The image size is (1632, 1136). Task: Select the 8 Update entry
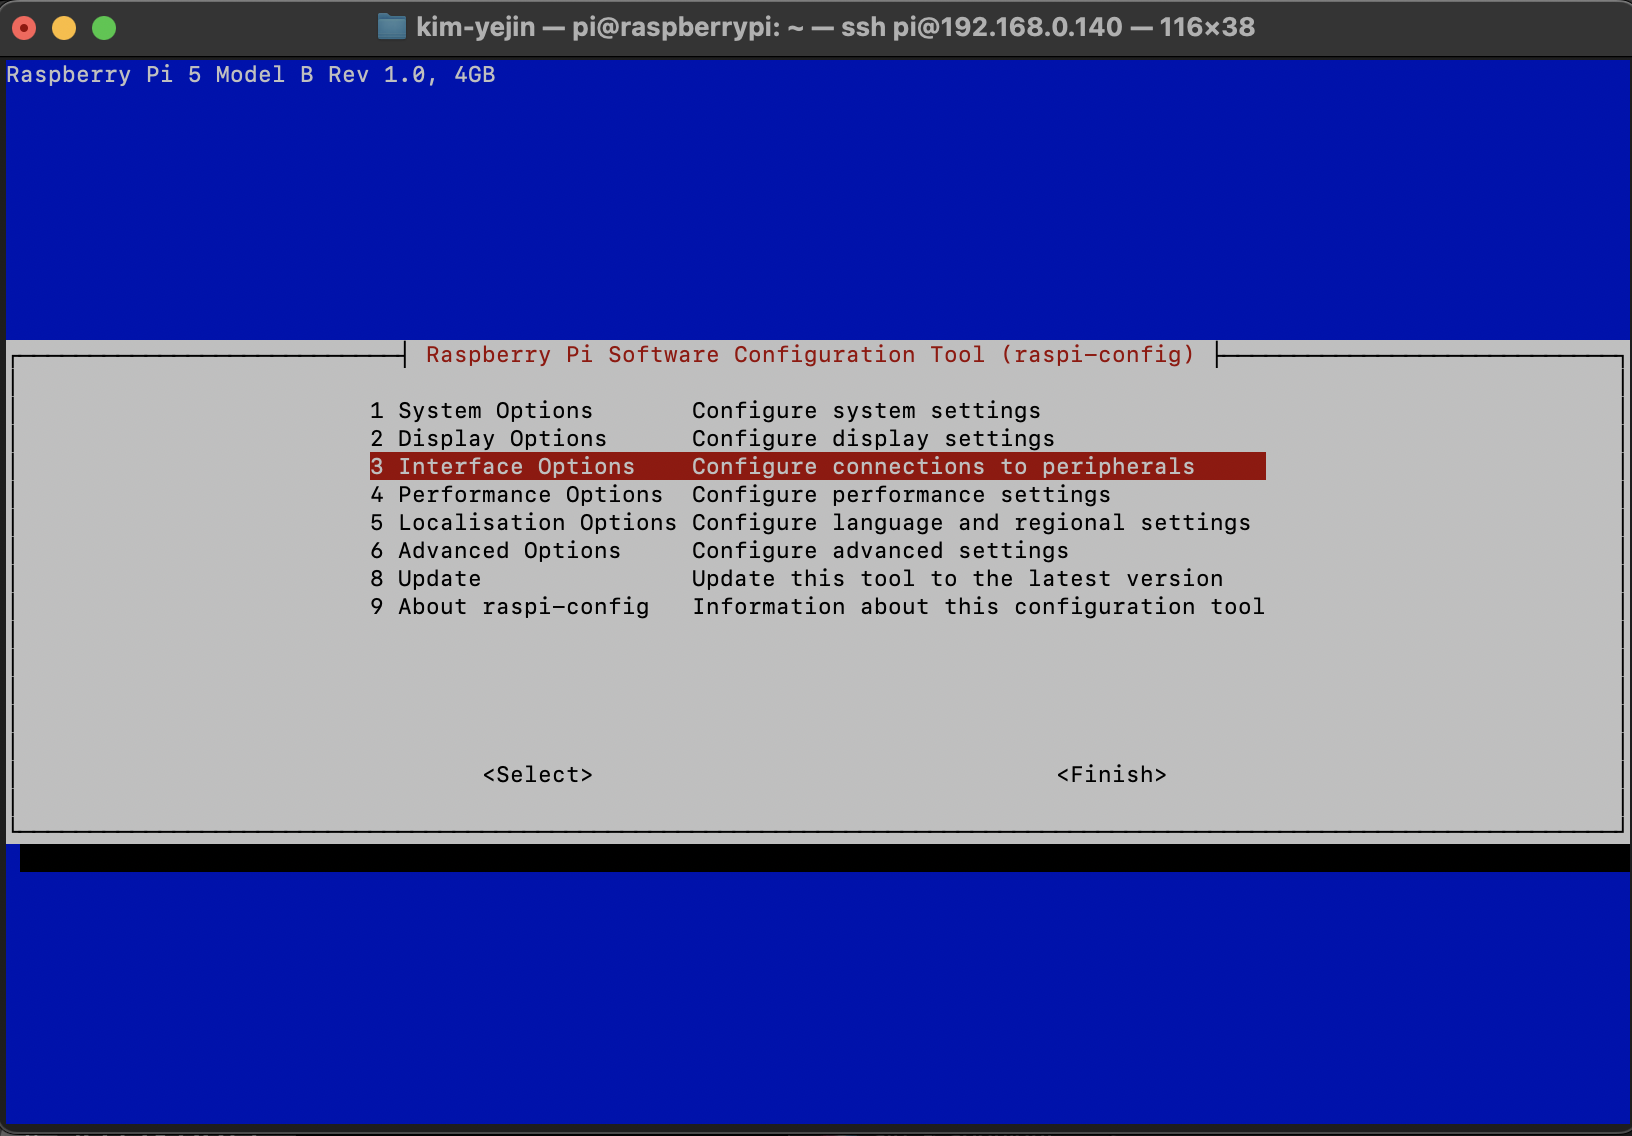[817, 579]
